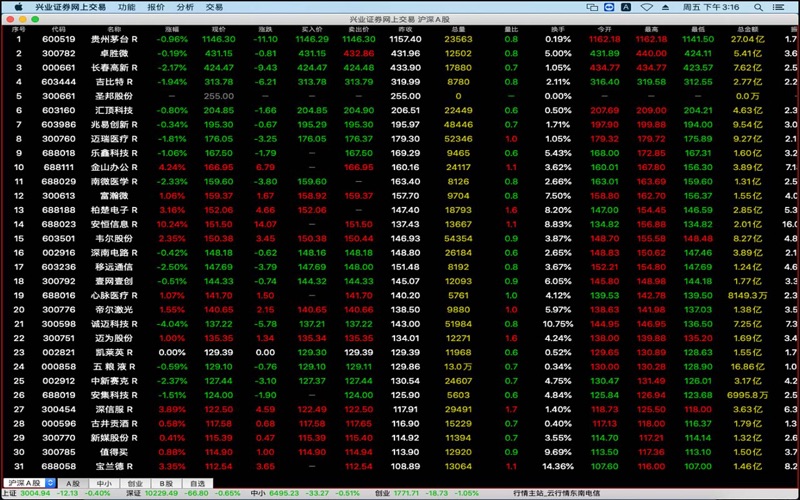The width and height of the screenshot is (800, 500).
Task: Open the 交易 menu
Action: 214,7
